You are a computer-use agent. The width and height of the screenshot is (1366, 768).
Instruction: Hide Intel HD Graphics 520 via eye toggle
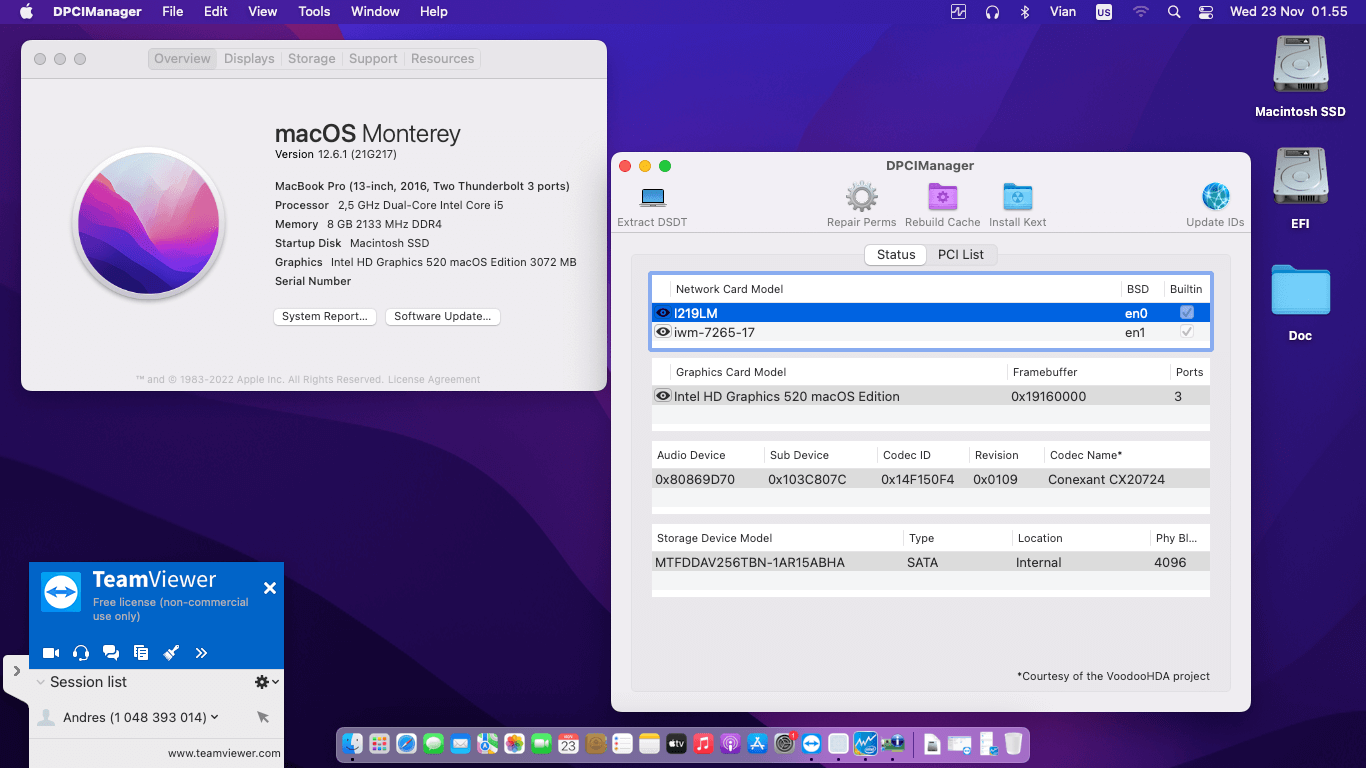pyautogui.click(x=663, y=395)
